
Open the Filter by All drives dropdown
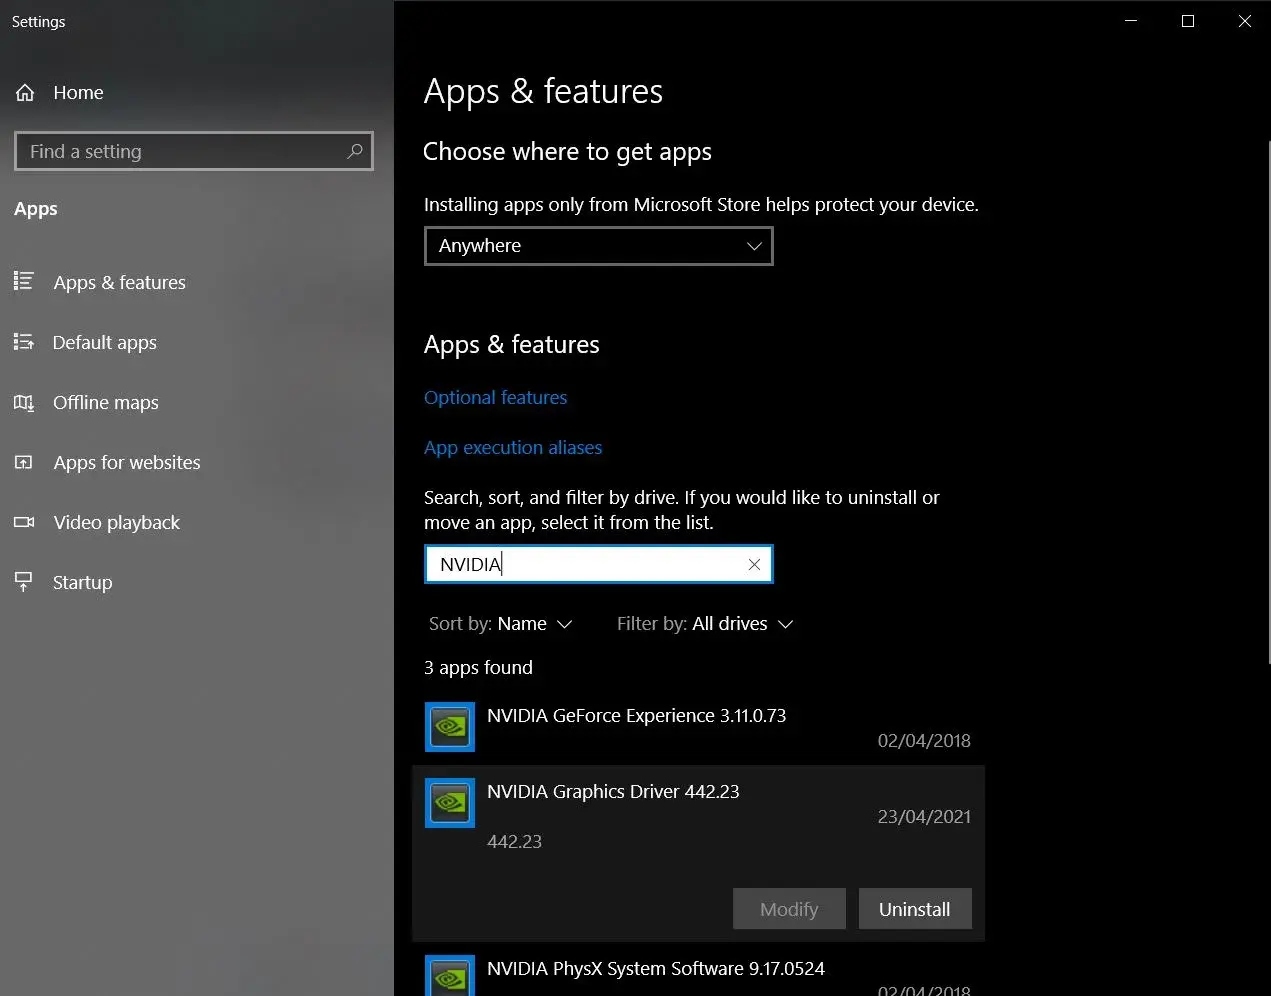705,624
